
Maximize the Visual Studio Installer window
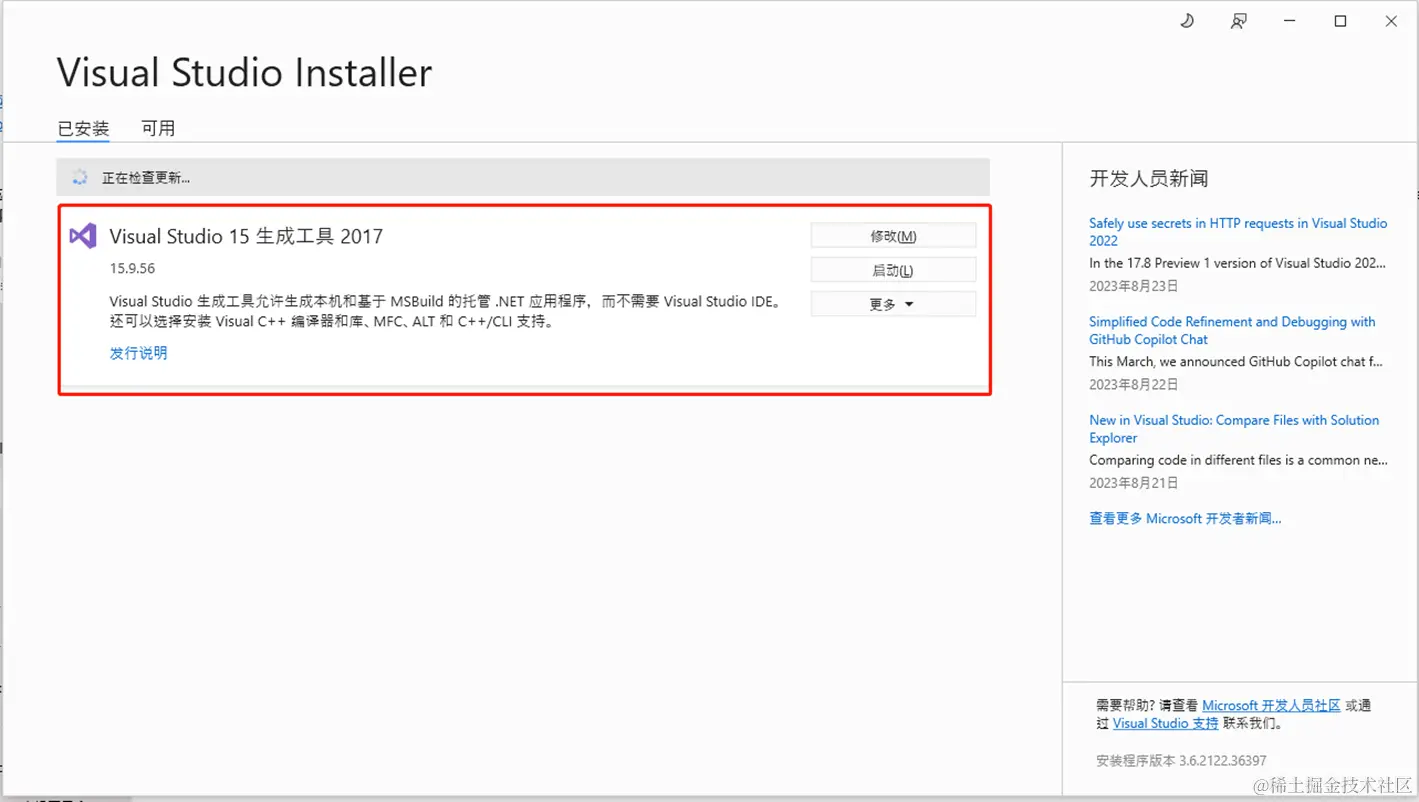pyautogui.click(x=1341, y=21)
